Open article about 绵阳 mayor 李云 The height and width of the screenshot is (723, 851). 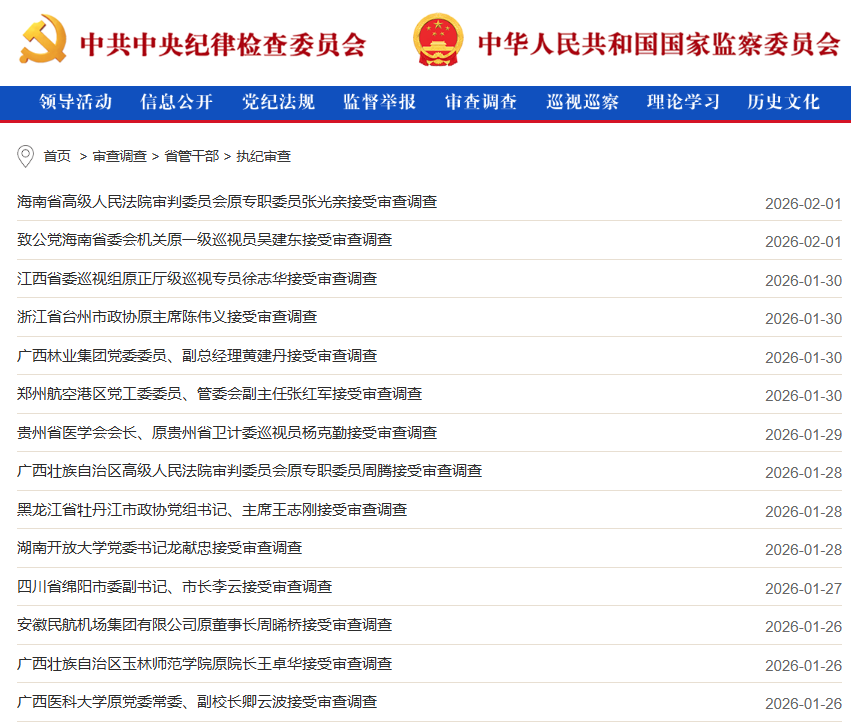[x=175, y=587]
